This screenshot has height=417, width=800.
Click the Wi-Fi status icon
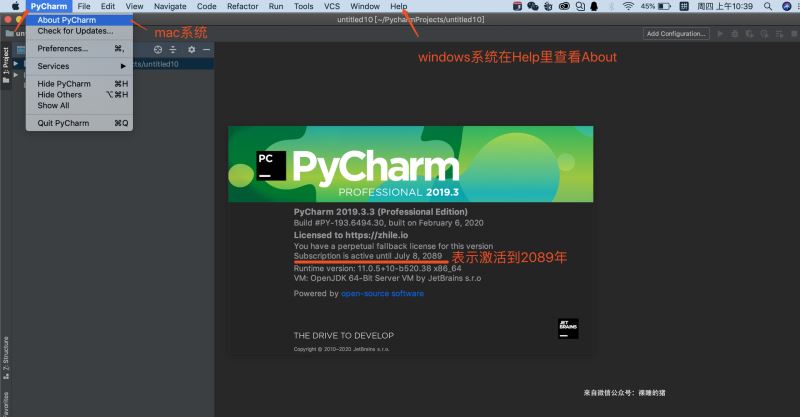(x=628, y=6)
